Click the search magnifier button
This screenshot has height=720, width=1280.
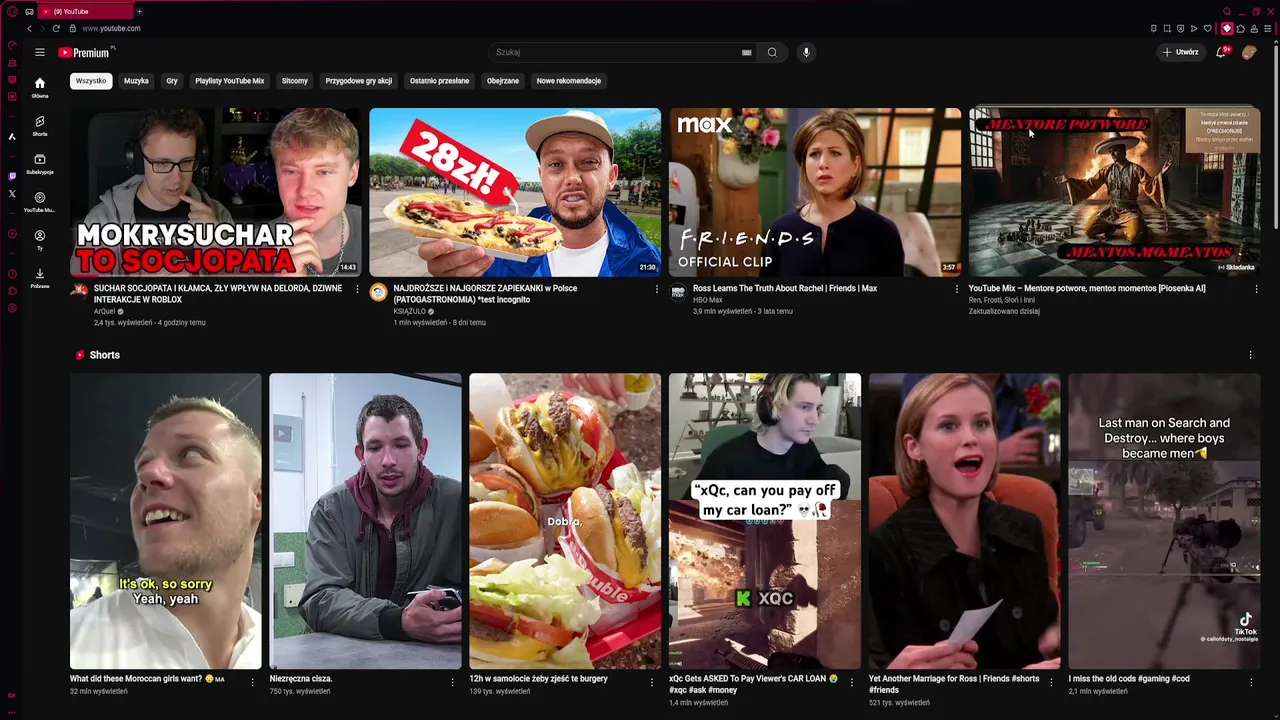[x=772, y=52]
